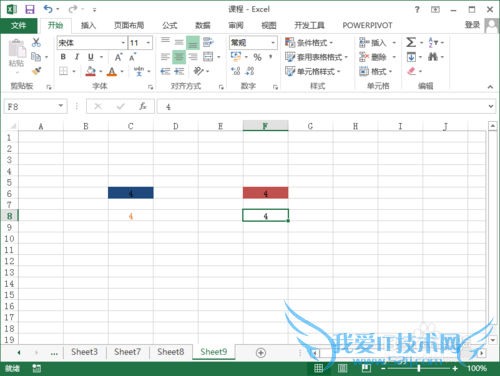Click the Merge and Center icon
Viewport: 500px width, 376px height.
(x=208, y=57)
